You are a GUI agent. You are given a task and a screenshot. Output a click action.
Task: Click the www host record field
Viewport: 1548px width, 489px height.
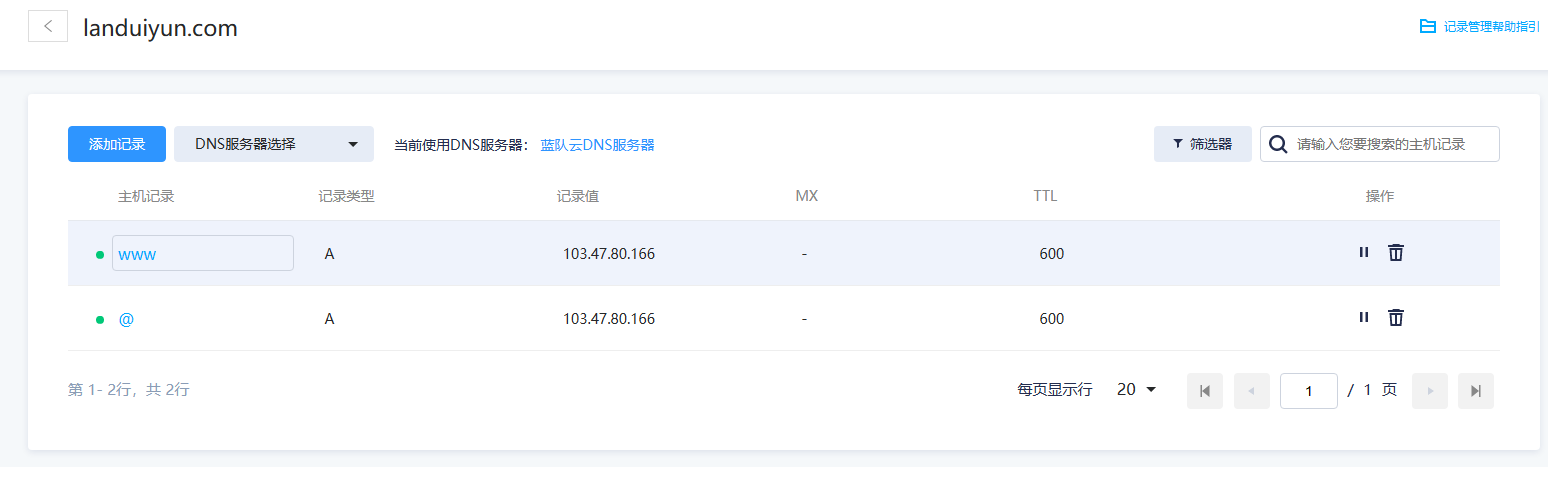pos(203,253)
